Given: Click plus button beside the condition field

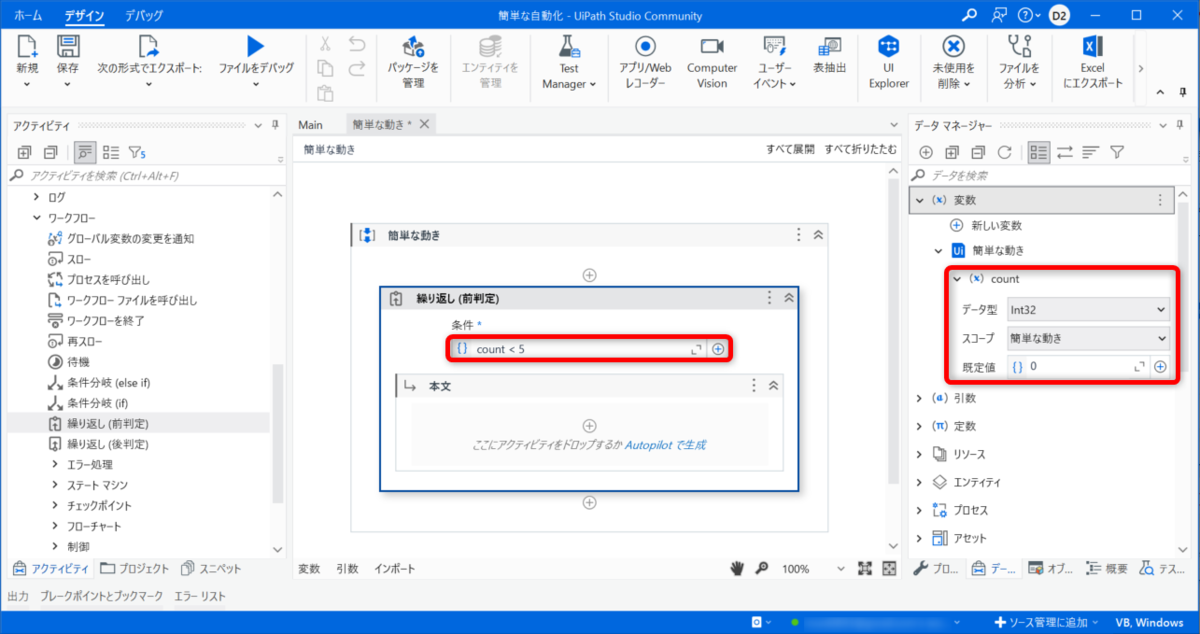Looking at the screenshot, I should tap(717, 349).
